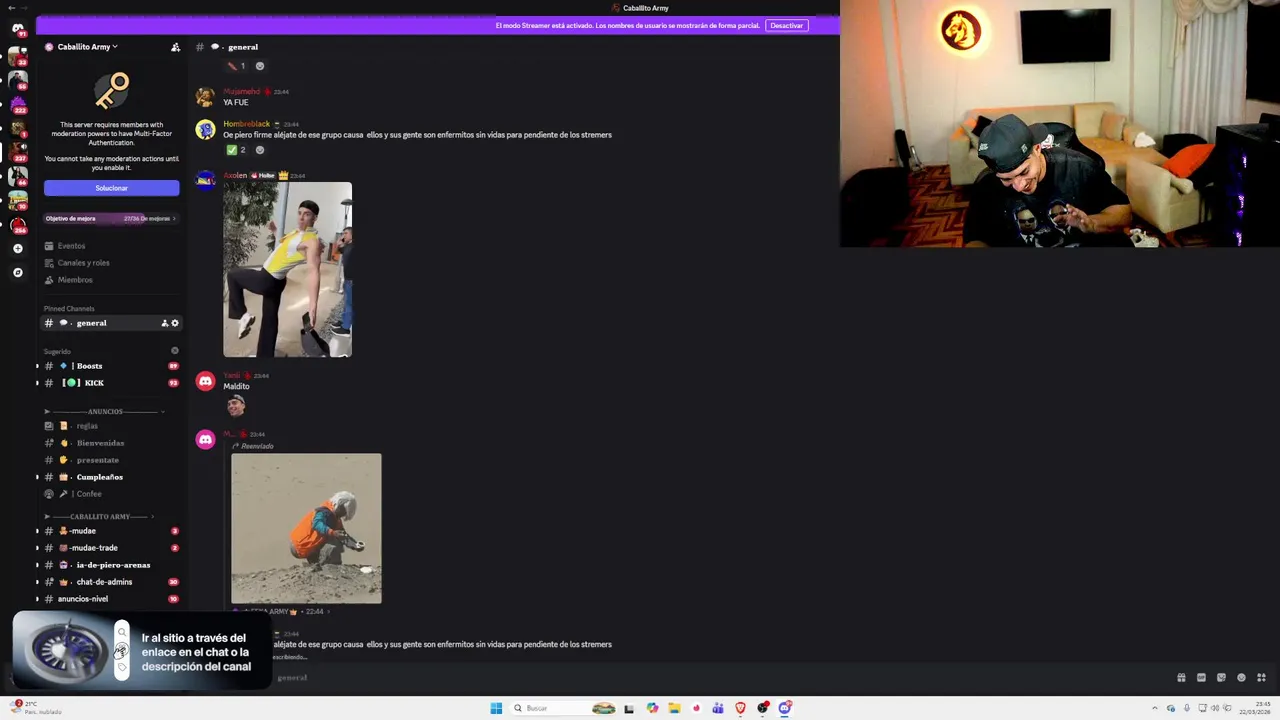Open the -mudae-trade channel
Viewport: 1280px width, 720px height.
click(110, 548)
